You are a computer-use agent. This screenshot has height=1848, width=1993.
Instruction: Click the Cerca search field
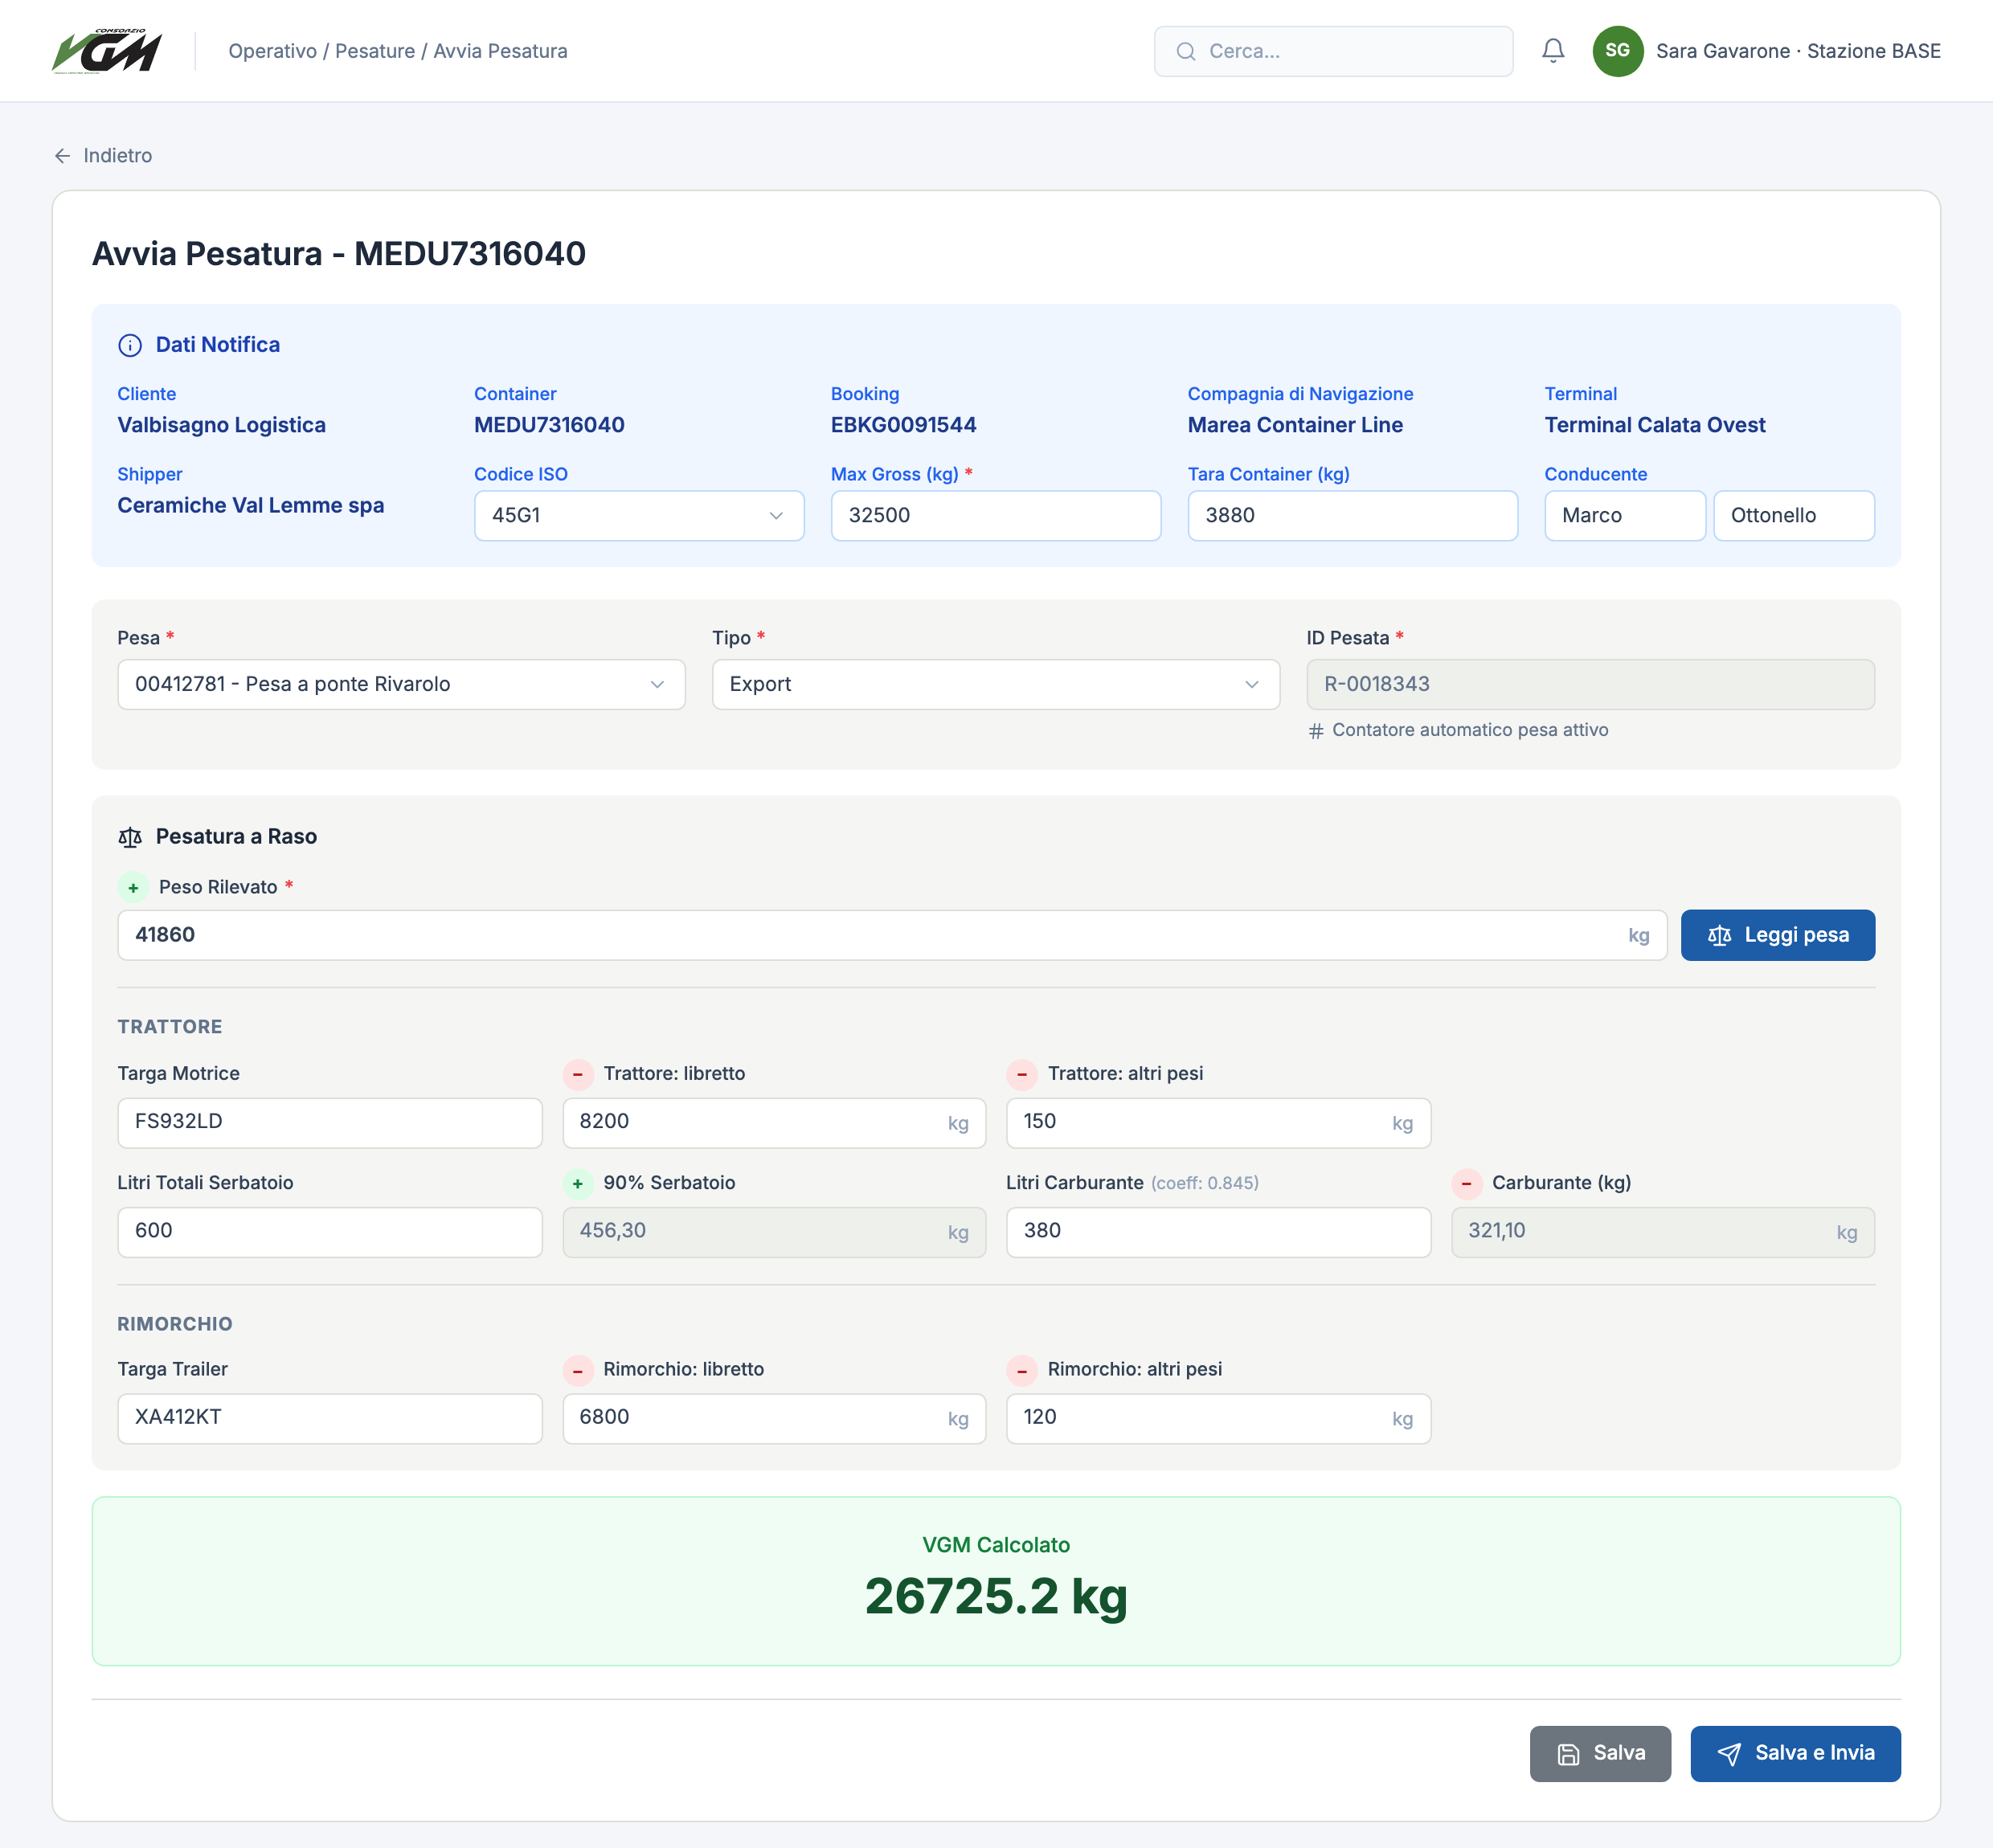tap(1333, 51)
